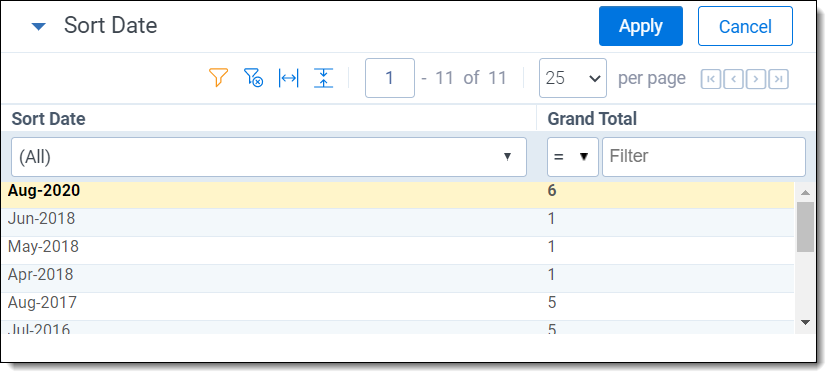832x378 pixels.
Task: Open the 25 per page dropdown
Action: point(573,78)
